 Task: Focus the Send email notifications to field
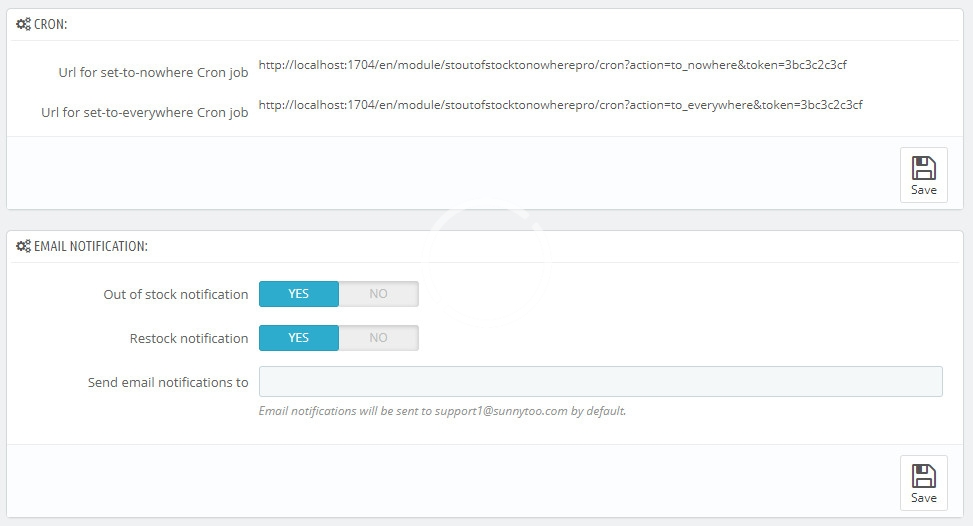coord(600,382)
